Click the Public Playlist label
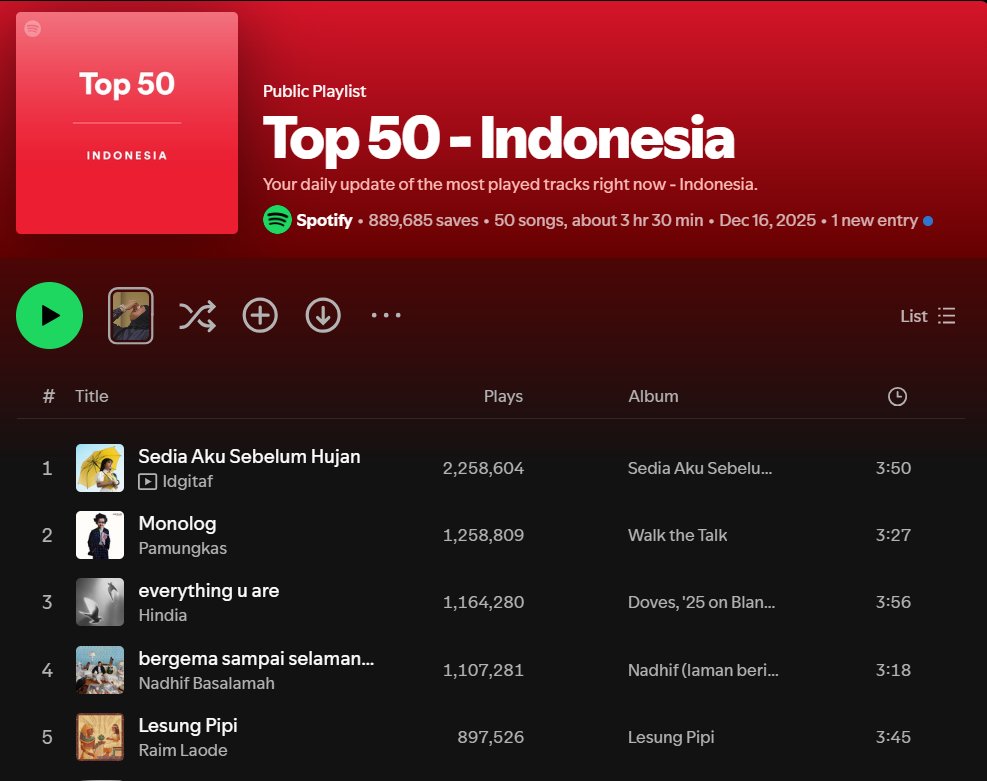Screen dimensions: 987x781 (314, 91)
